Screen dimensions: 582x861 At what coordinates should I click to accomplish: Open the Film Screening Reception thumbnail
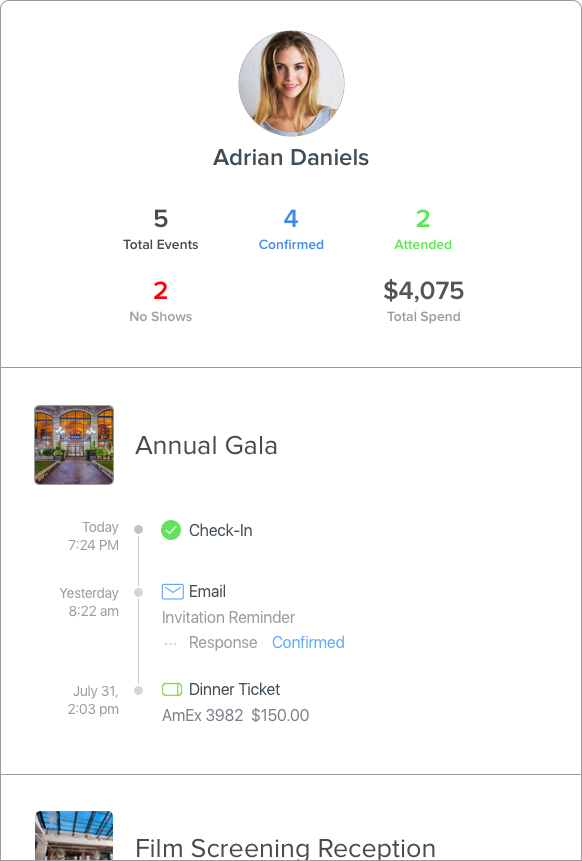tap(74, 836)
